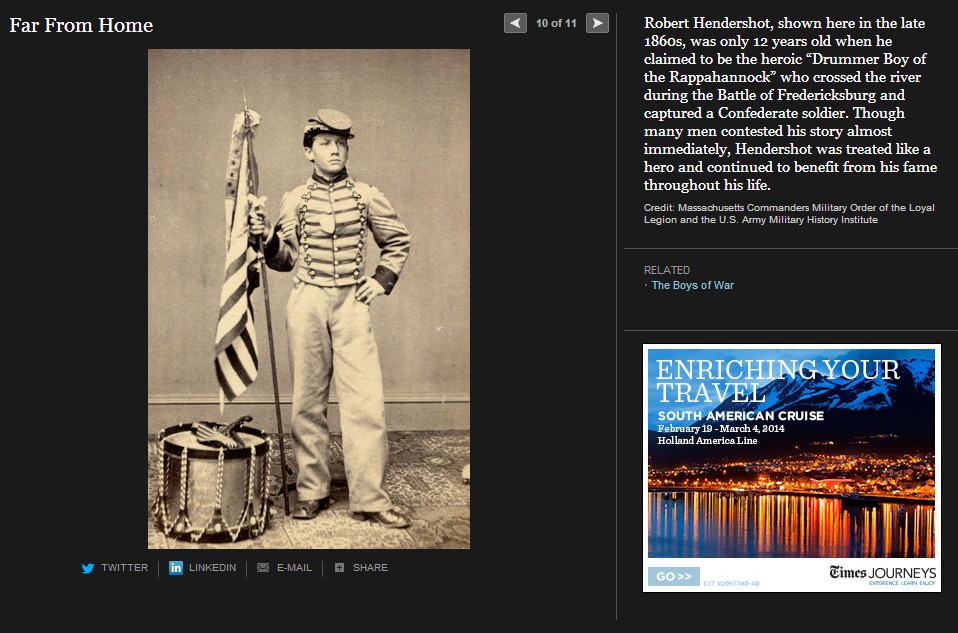Click the Twitter bird icon
This screenshot has width=958, height=633.
(88, 568)
